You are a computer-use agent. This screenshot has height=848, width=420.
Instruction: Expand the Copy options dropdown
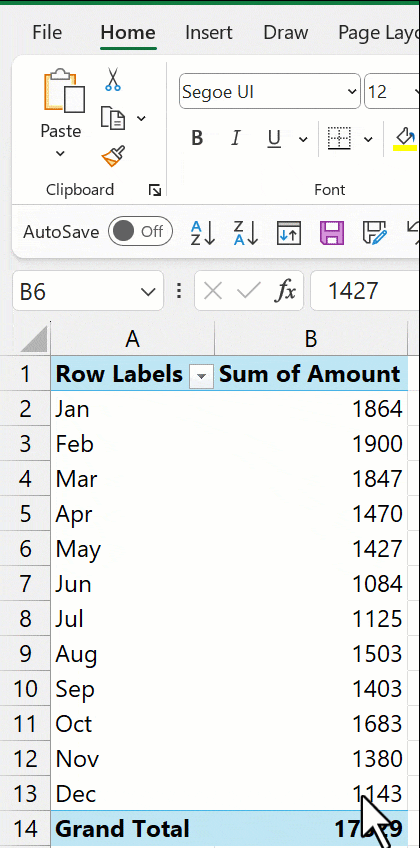(141, 118)
